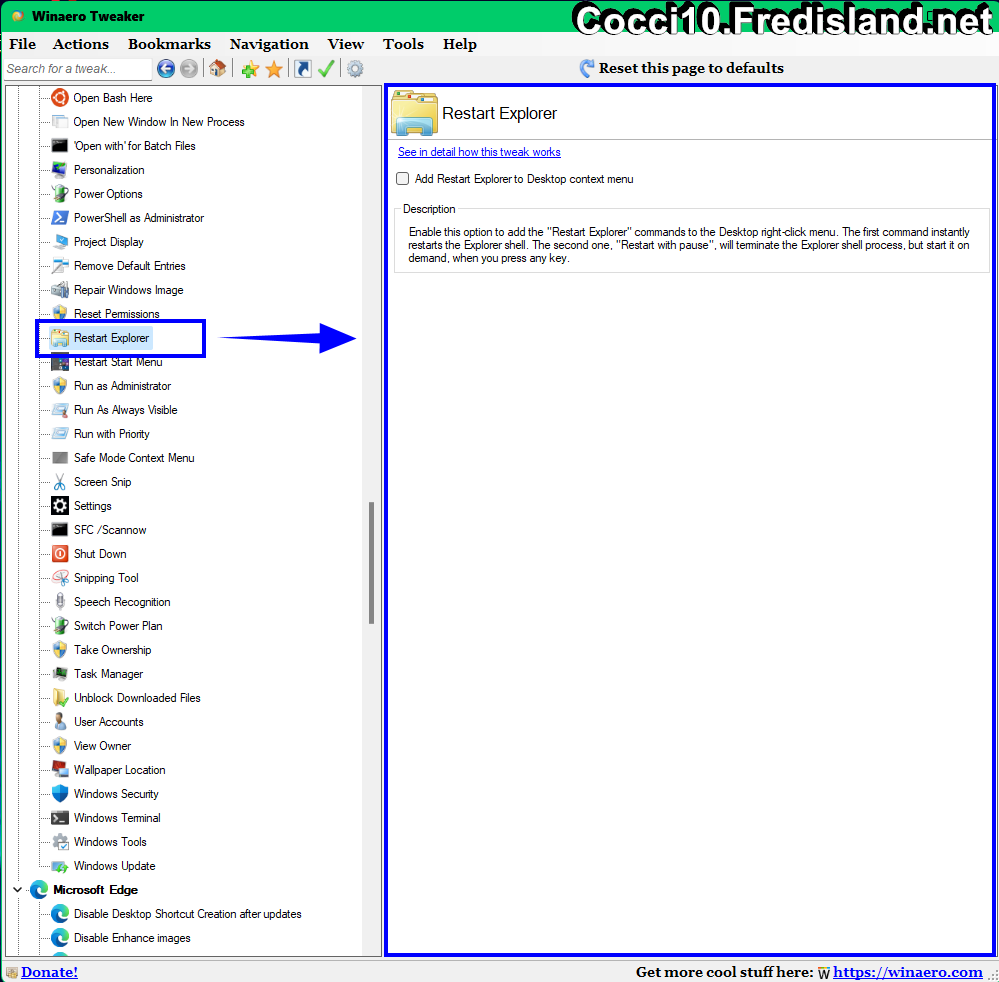Click the Windows Update icon
This screenshot has width=999, height=982.
[x=60, y=865]
